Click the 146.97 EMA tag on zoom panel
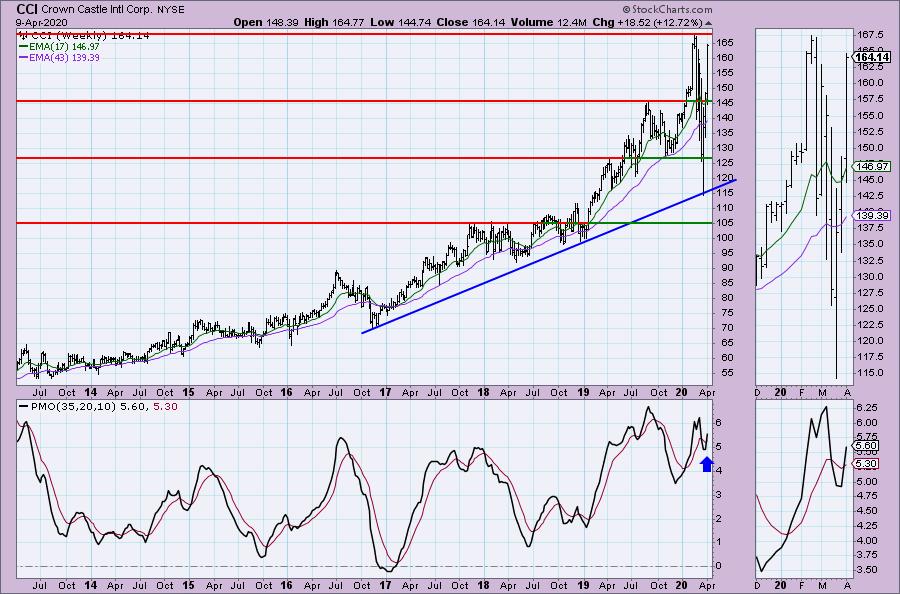 click(871, 166)
